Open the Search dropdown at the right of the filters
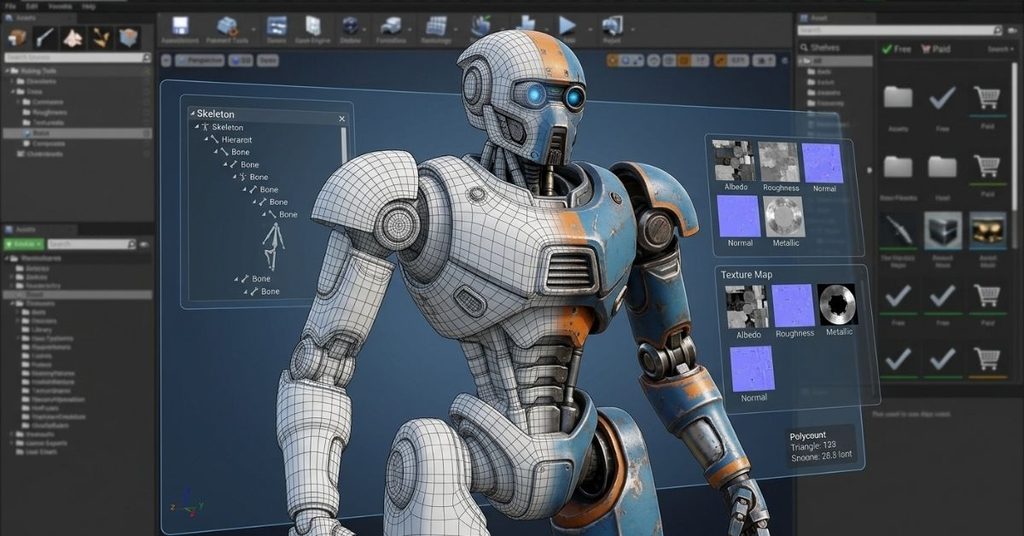The image size is (1024, 536). click(x=1000, y=49)
